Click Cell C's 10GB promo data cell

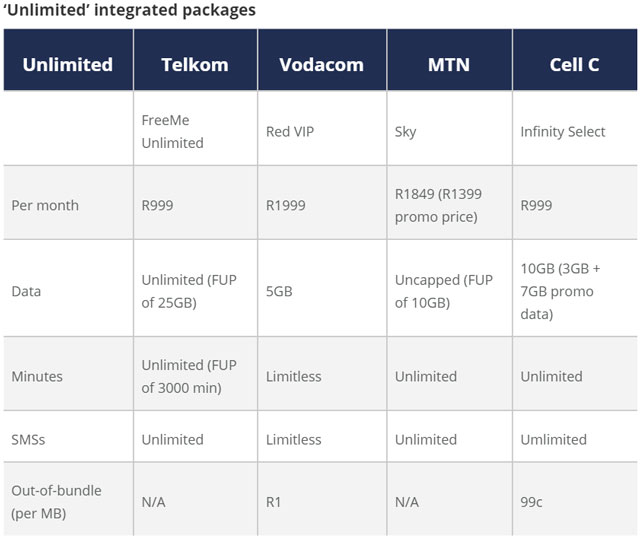click(x=560, y=291)
